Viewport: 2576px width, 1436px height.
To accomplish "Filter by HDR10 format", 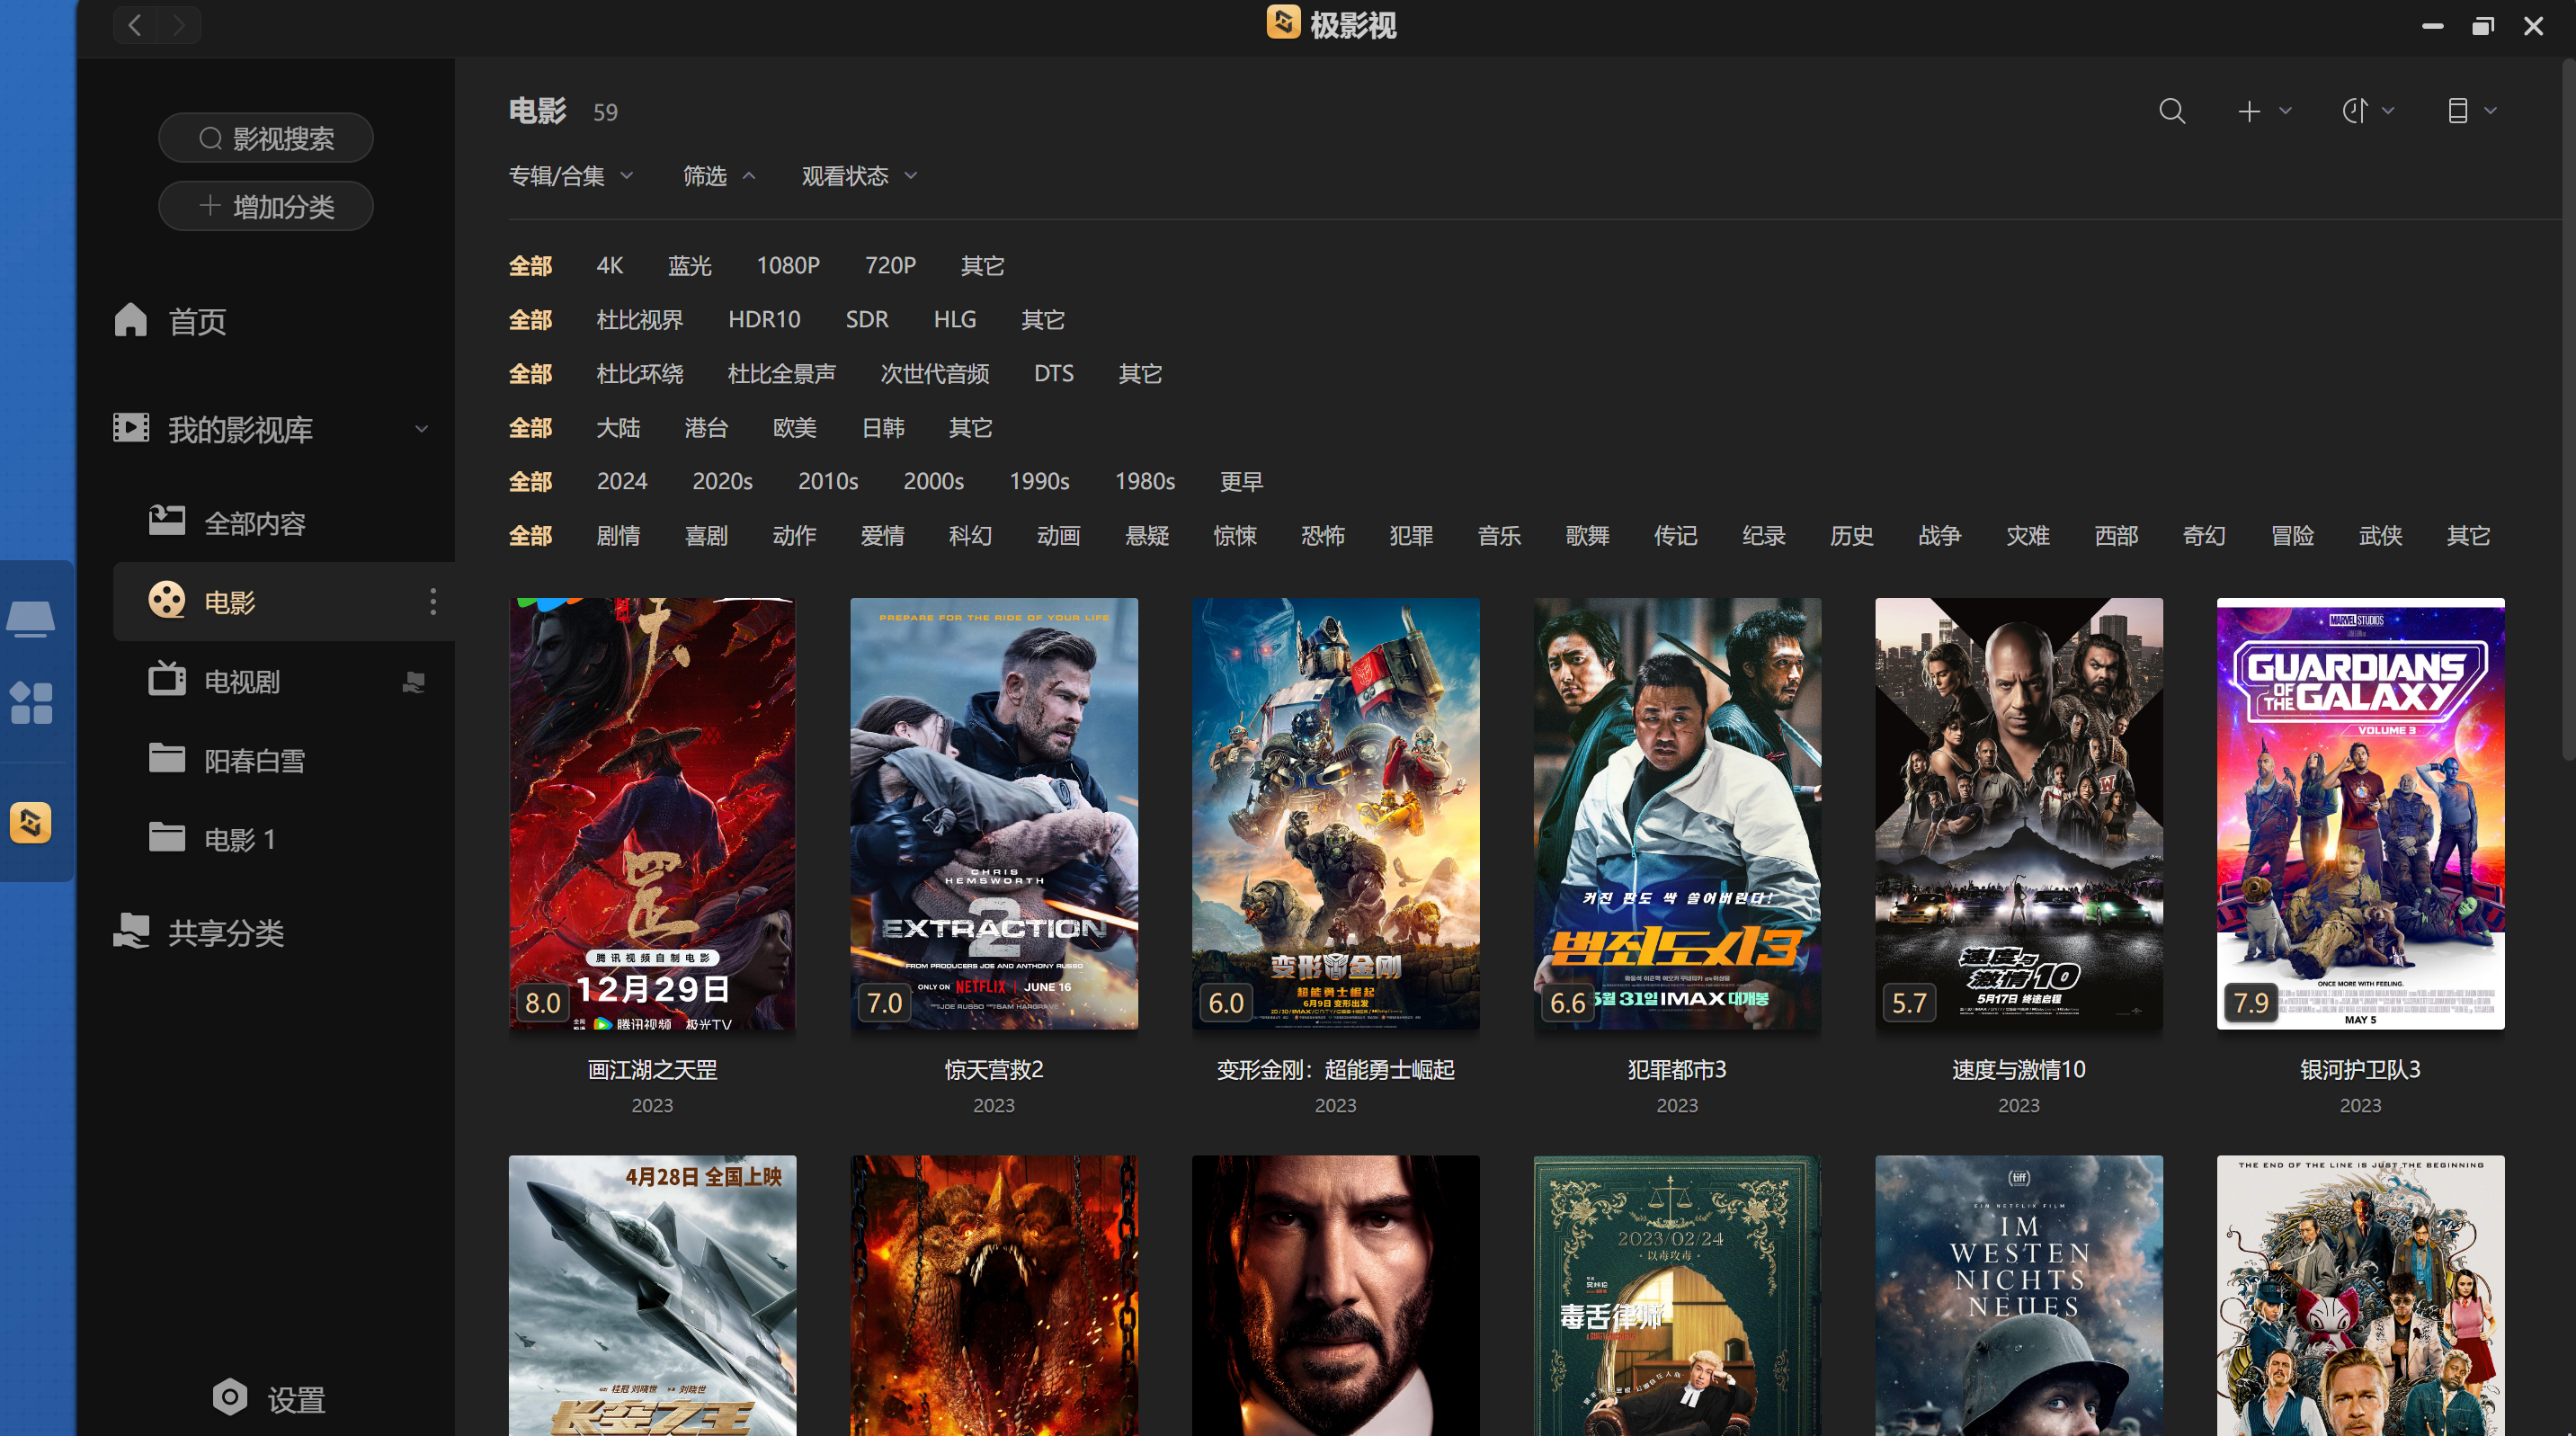I will click(764, 319).
